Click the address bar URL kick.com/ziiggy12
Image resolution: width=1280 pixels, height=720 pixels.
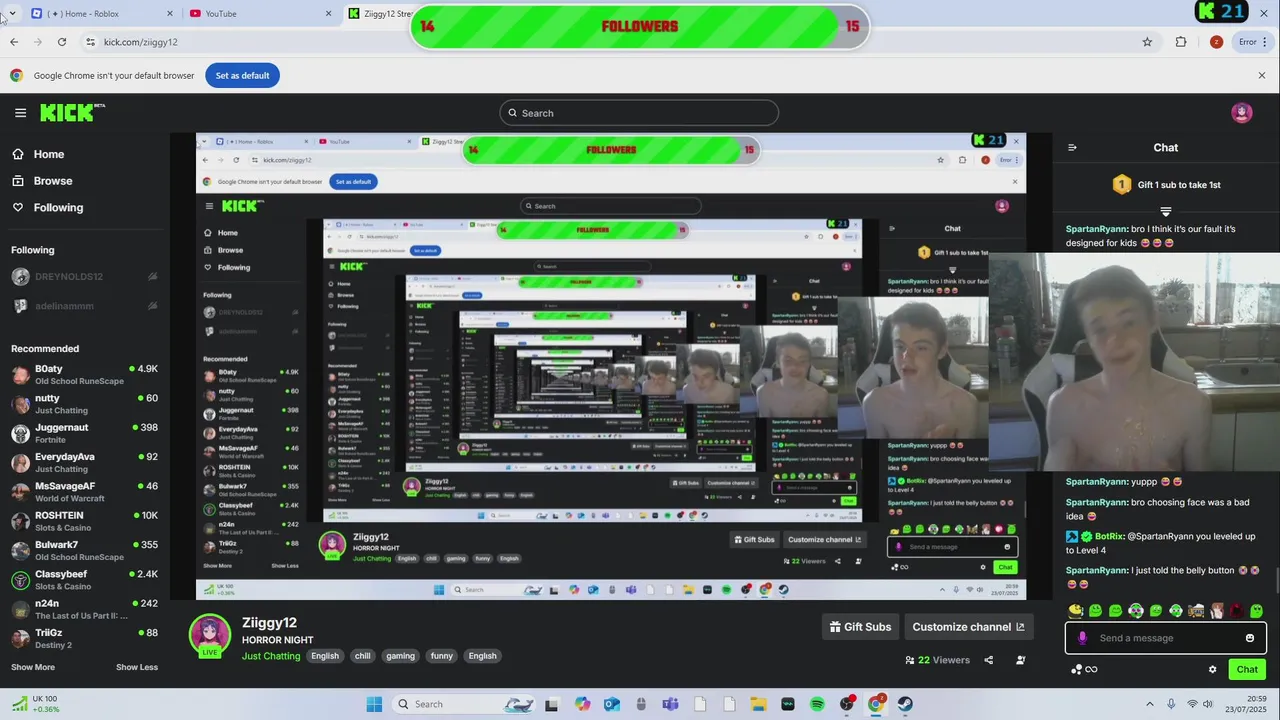pyautogui.click(x=141, y=42)
